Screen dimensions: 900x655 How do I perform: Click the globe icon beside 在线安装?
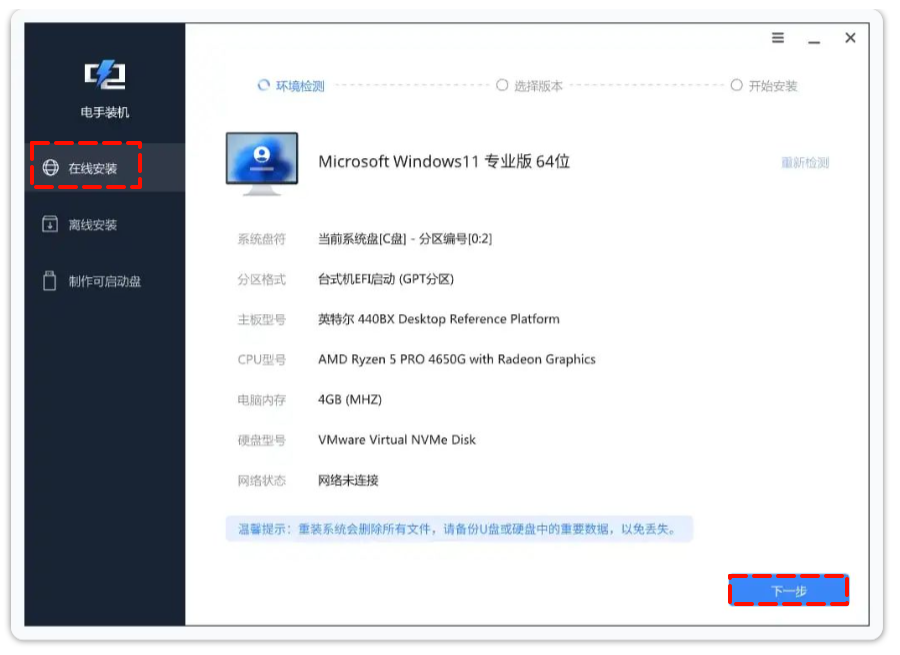51,168
